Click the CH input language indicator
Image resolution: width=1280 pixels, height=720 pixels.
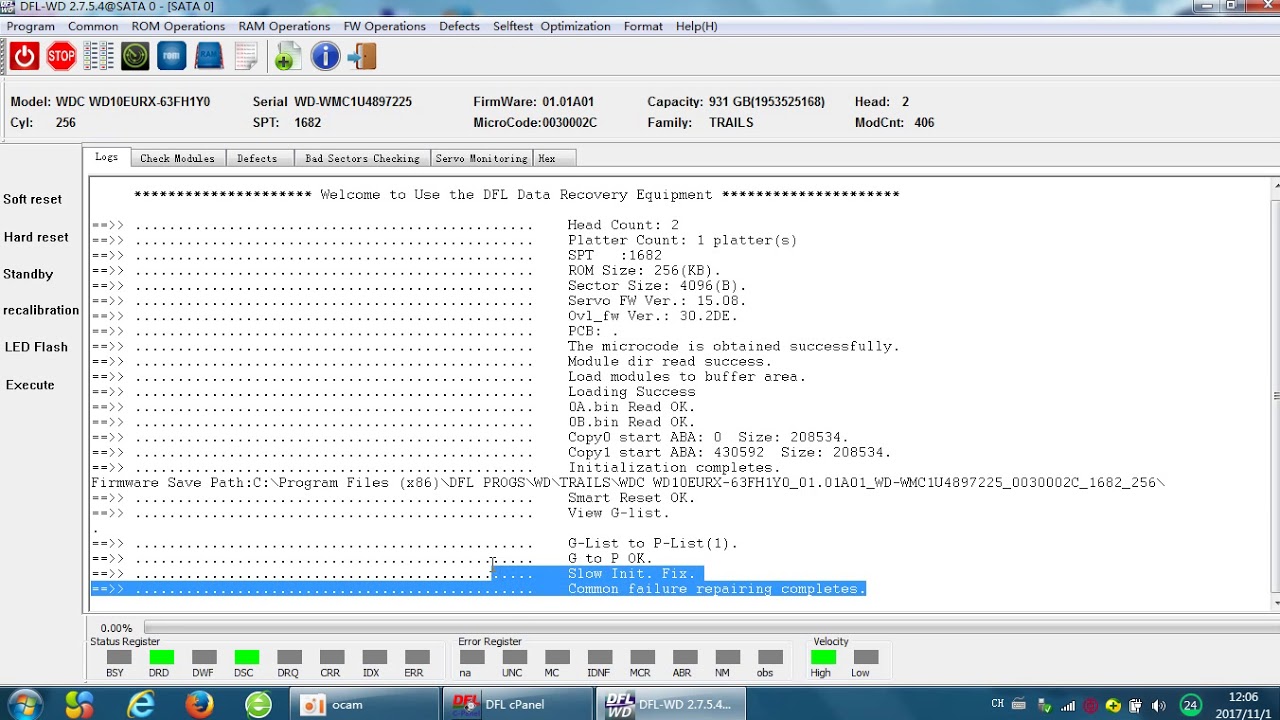997,705
